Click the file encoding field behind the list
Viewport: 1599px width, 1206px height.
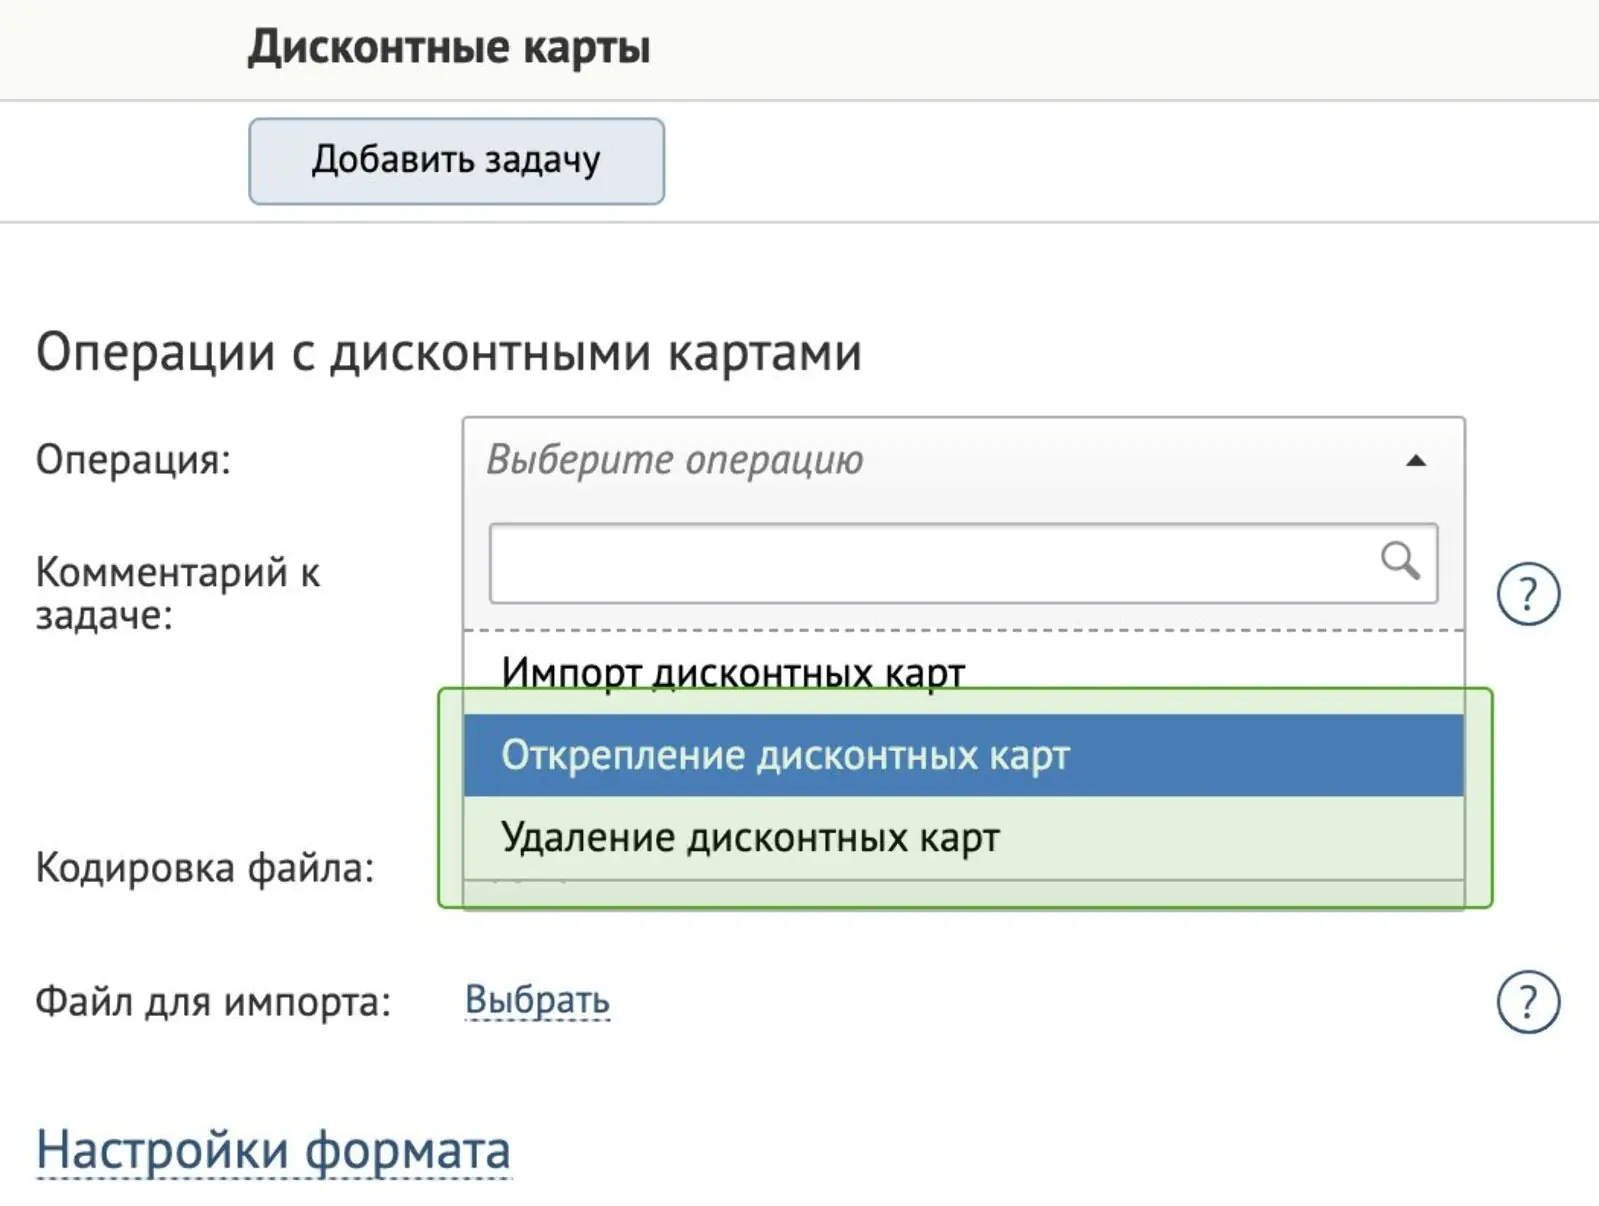click(963, 894)
